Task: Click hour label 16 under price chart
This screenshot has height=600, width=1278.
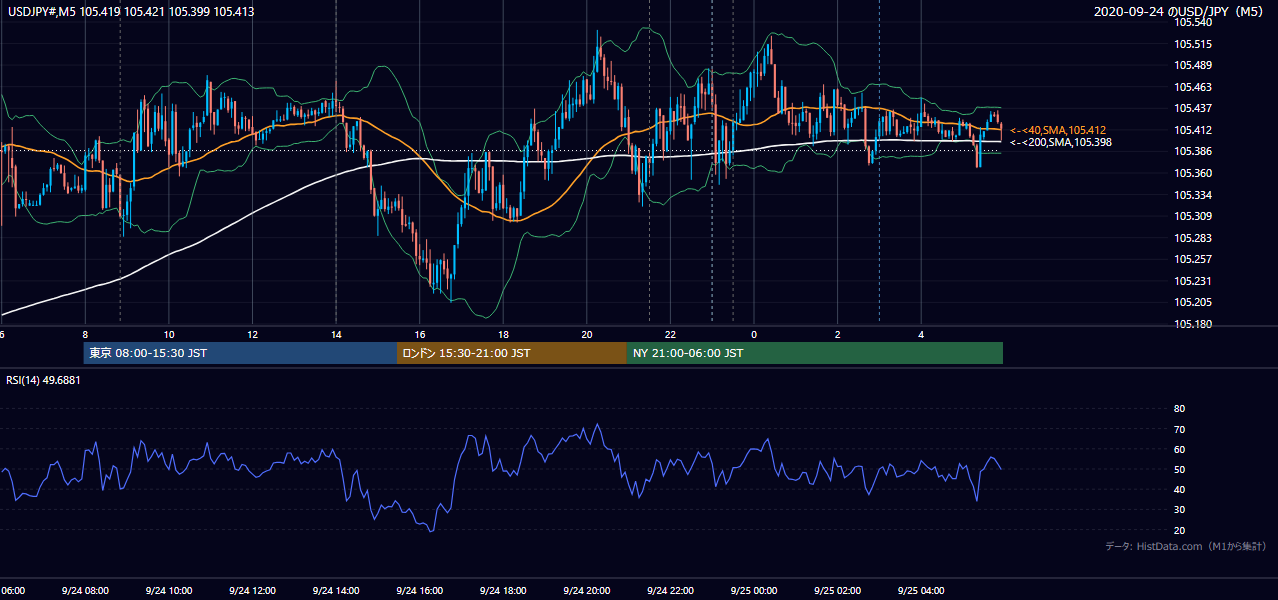Action: [420, 335]
